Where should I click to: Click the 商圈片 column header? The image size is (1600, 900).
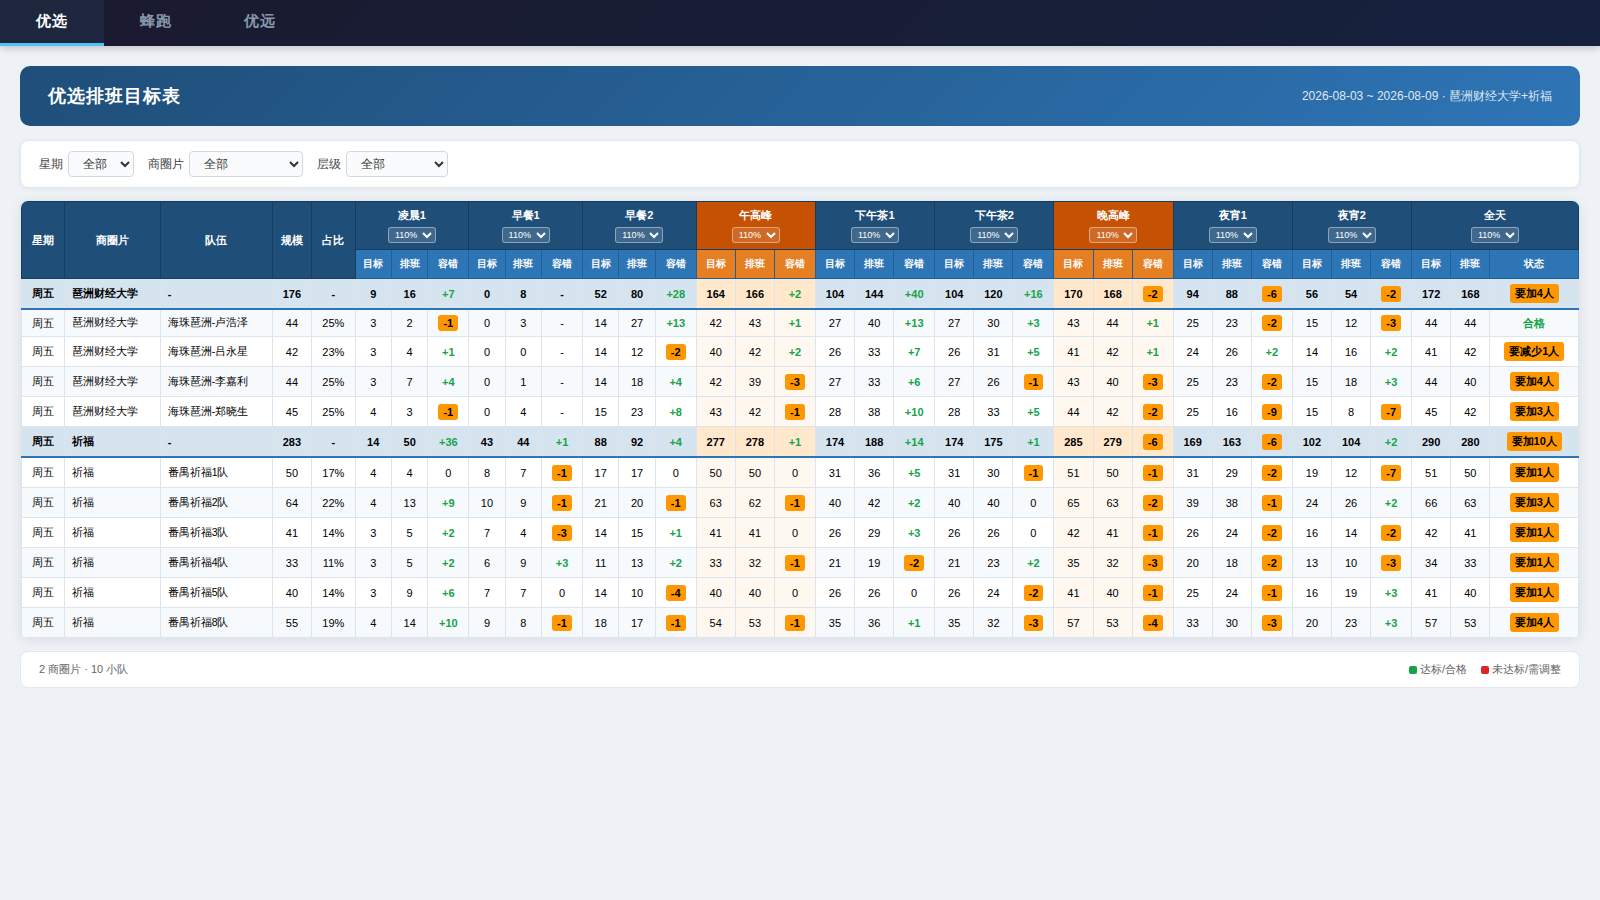112,240
